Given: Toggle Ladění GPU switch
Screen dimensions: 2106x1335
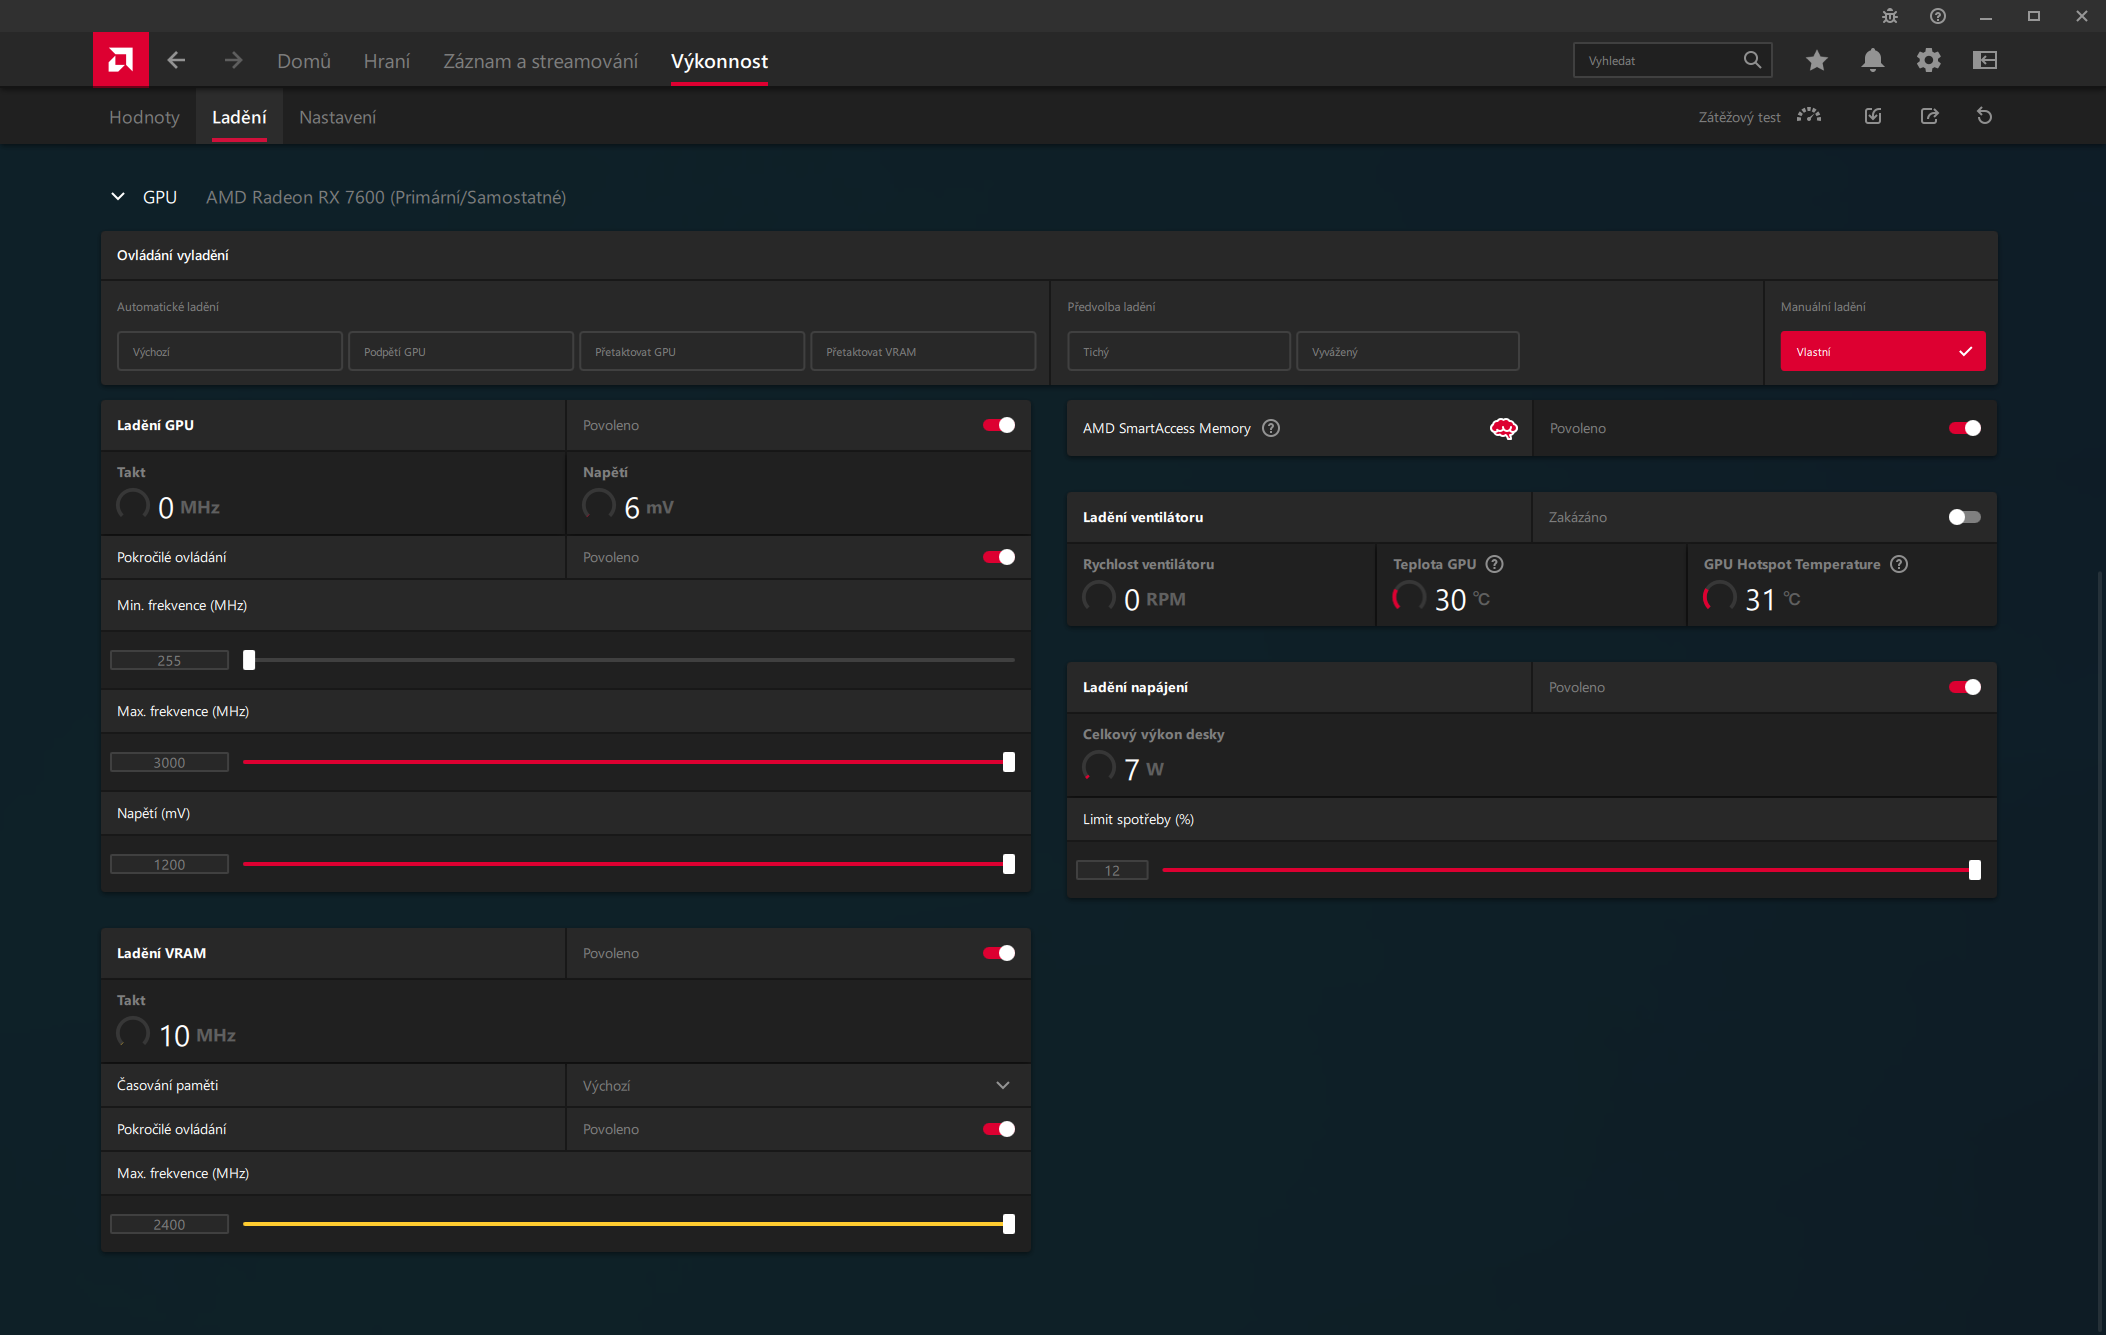Looking at the screenshot, I should [x=999, y=425].
